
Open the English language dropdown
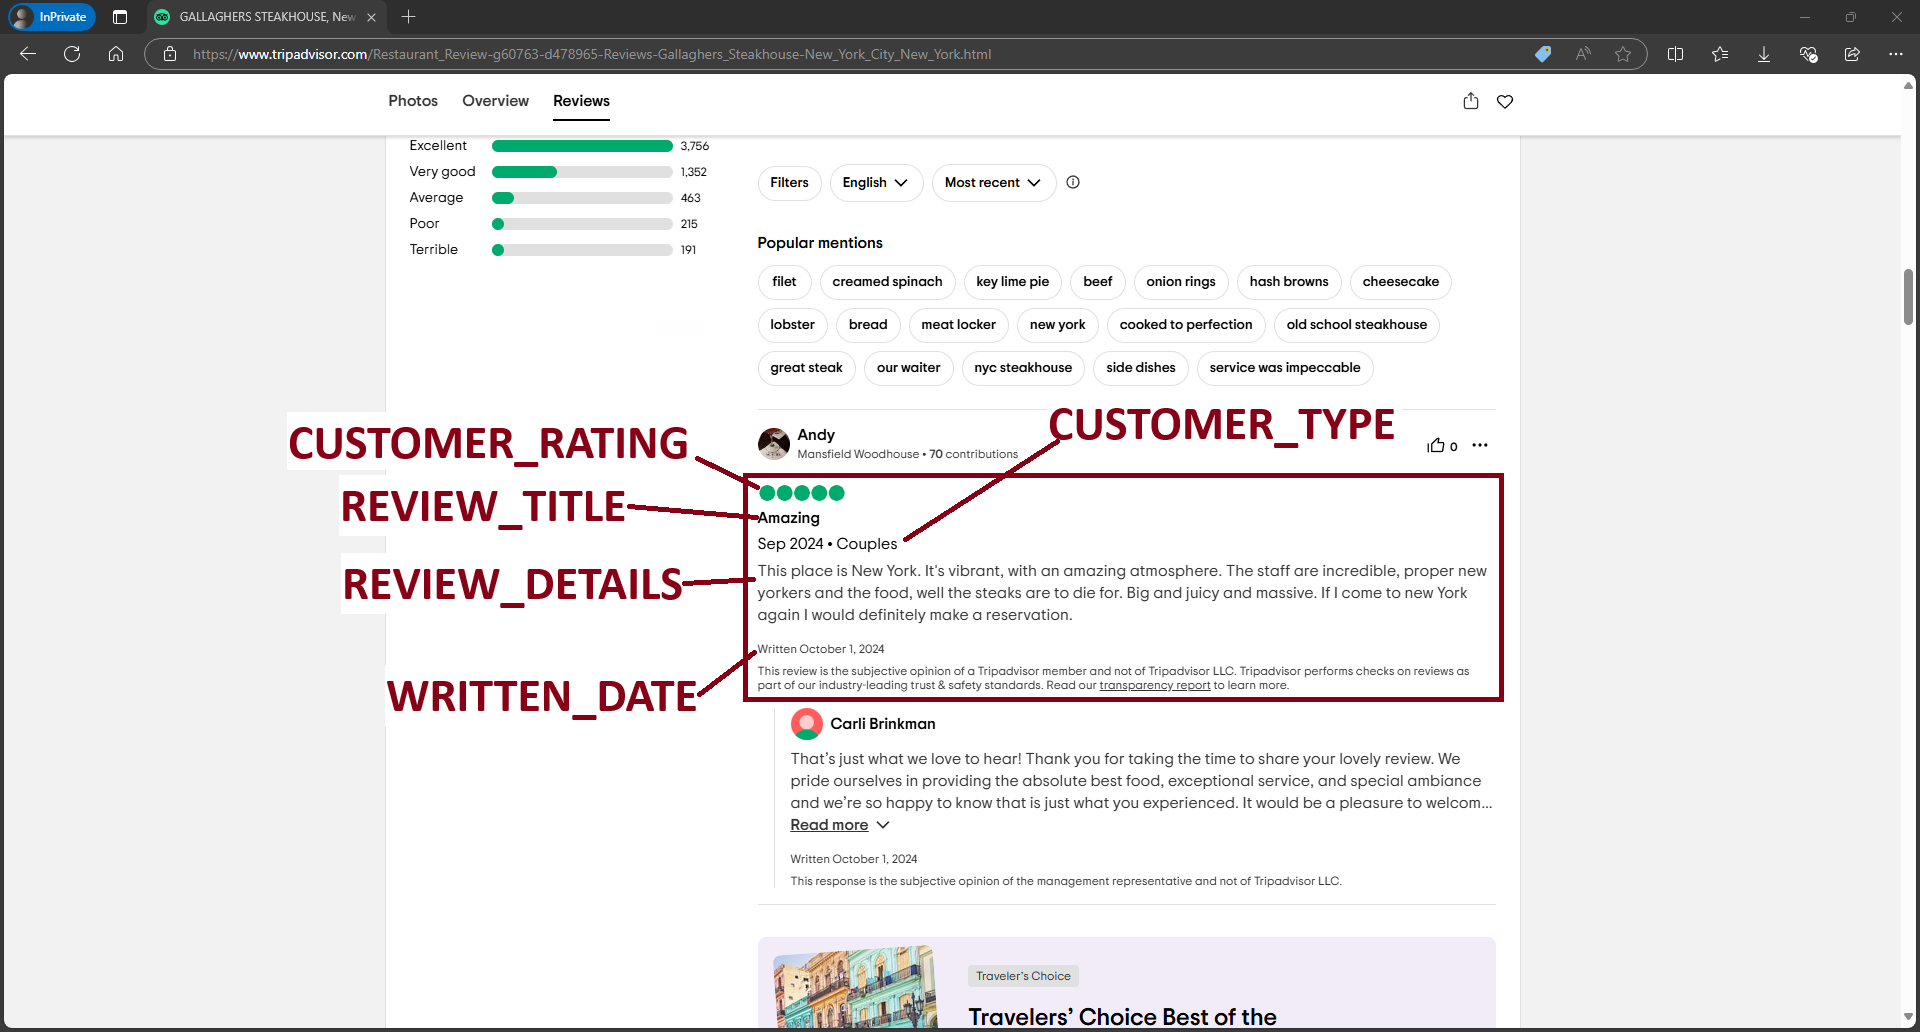coord(875,182)
